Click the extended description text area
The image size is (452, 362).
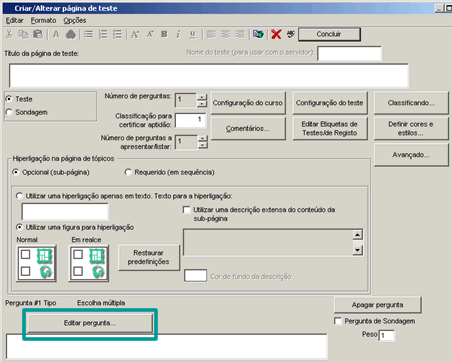(268, 242)
